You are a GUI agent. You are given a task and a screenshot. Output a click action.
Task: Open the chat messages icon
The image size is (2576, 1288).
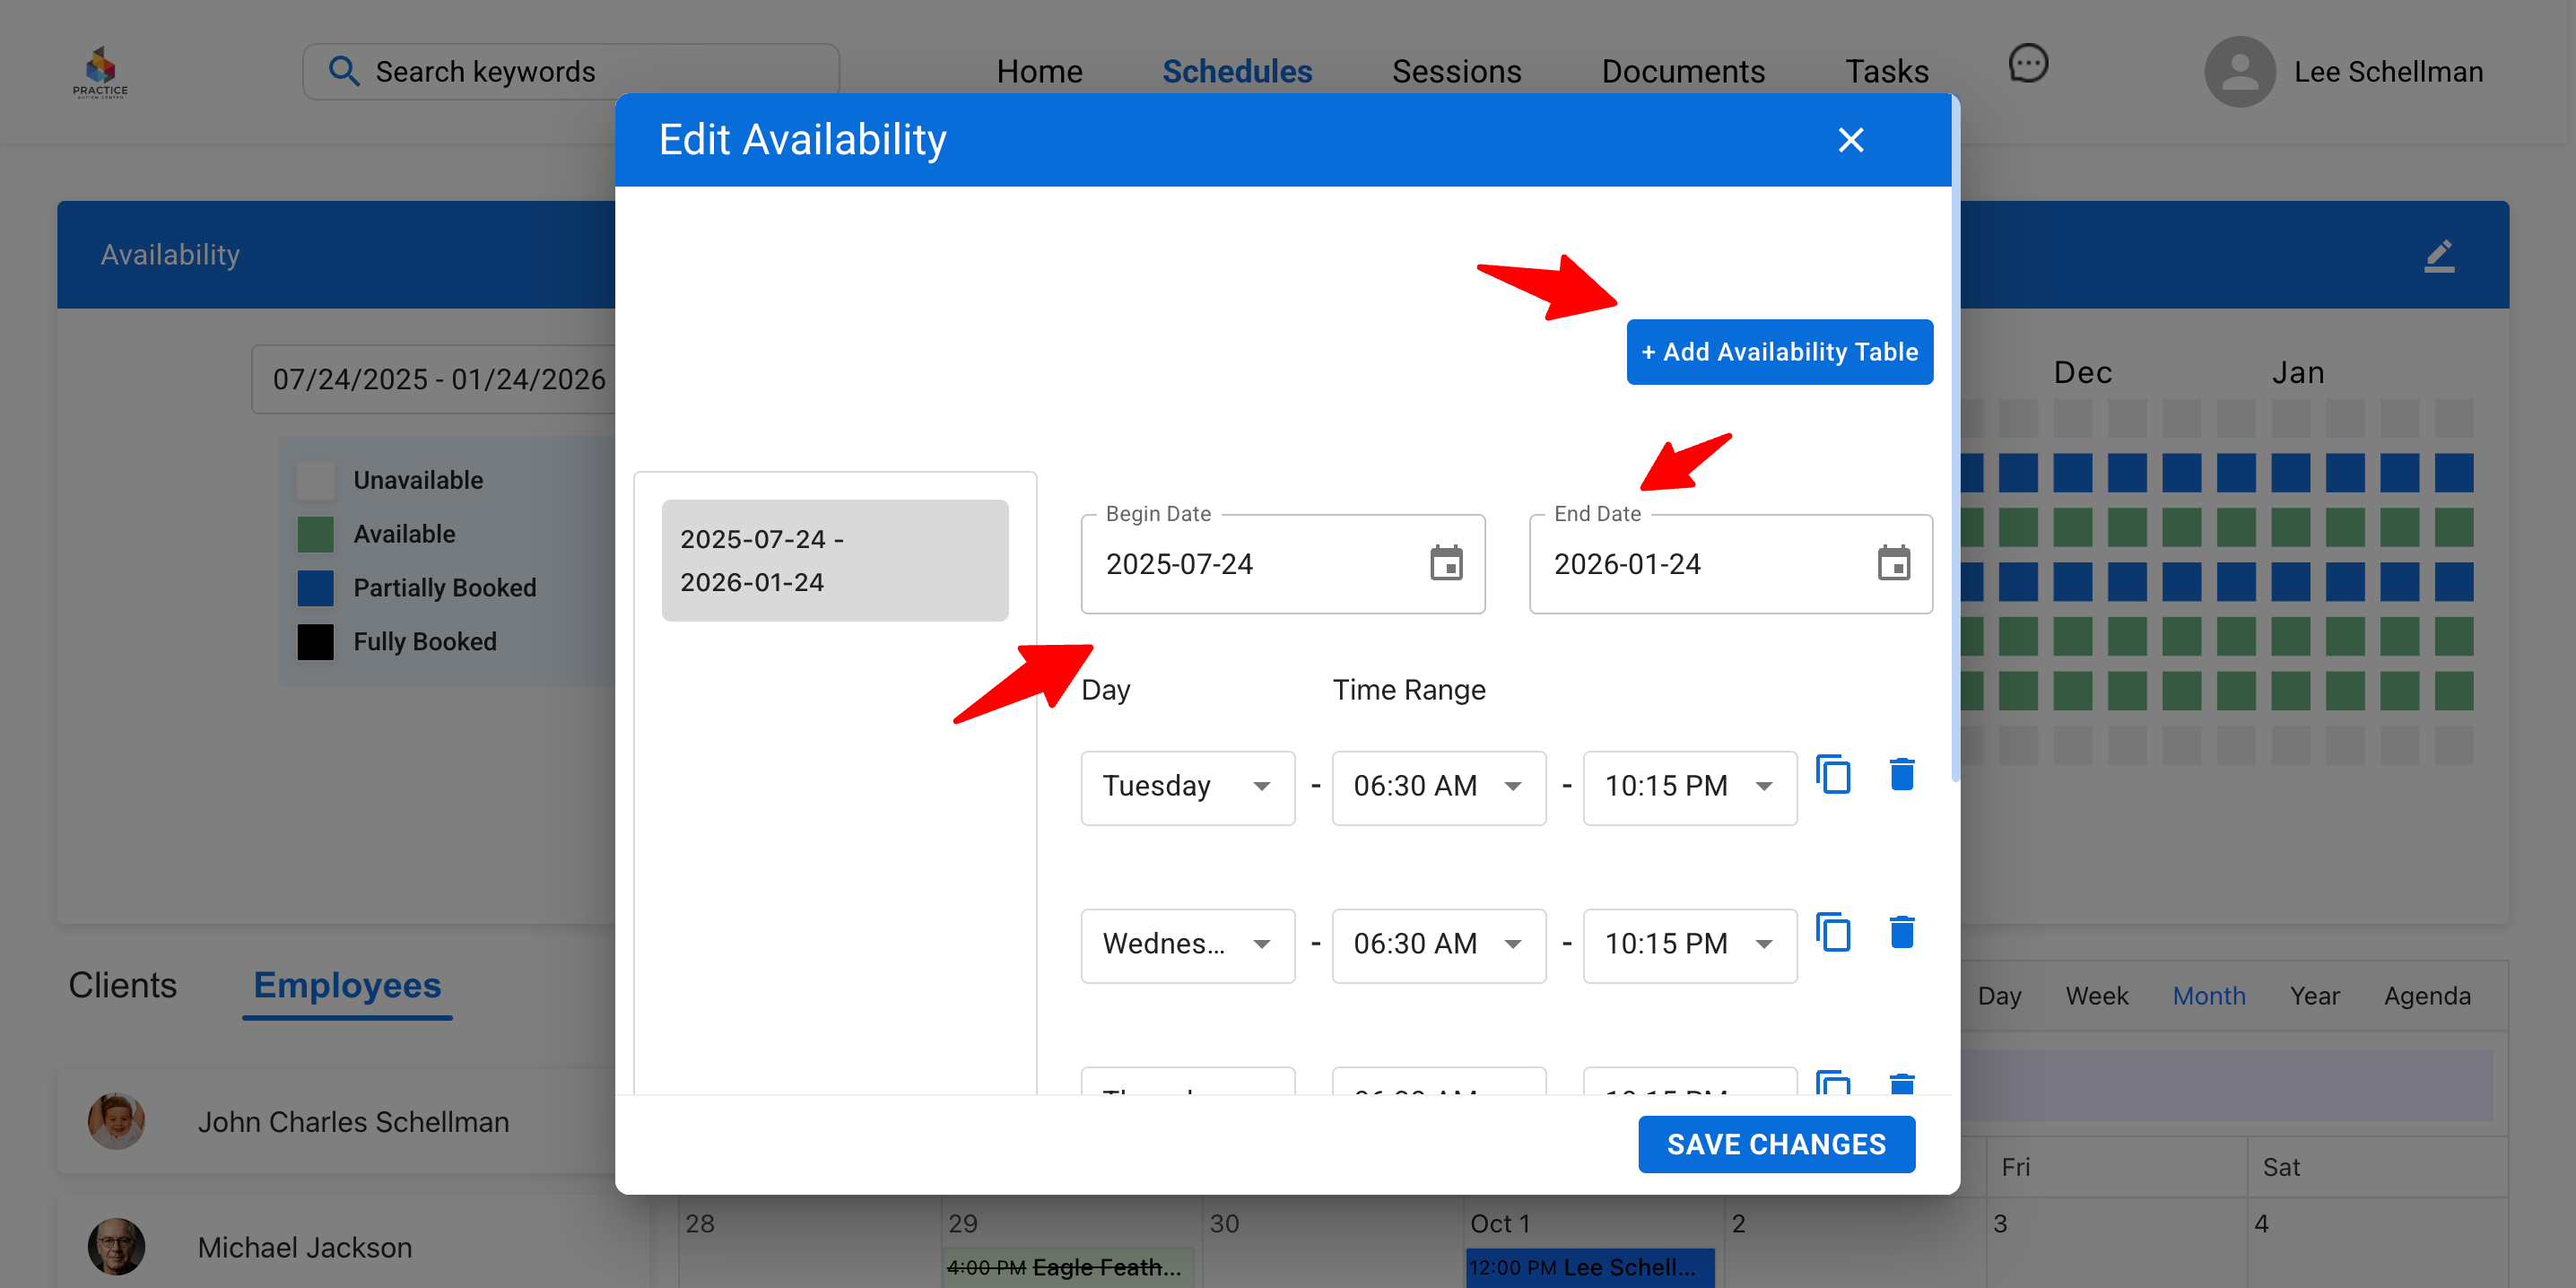click(2027, 65)
